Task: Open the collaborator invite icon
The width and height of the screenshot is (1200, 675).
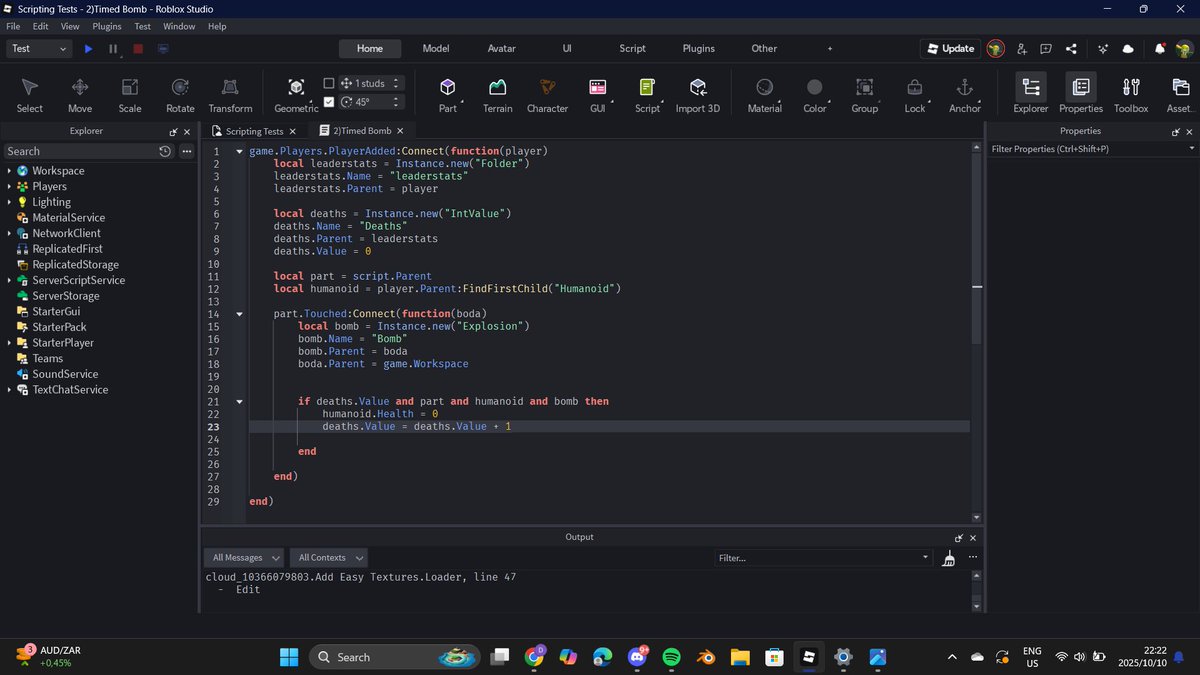Action: [1021, 48]
